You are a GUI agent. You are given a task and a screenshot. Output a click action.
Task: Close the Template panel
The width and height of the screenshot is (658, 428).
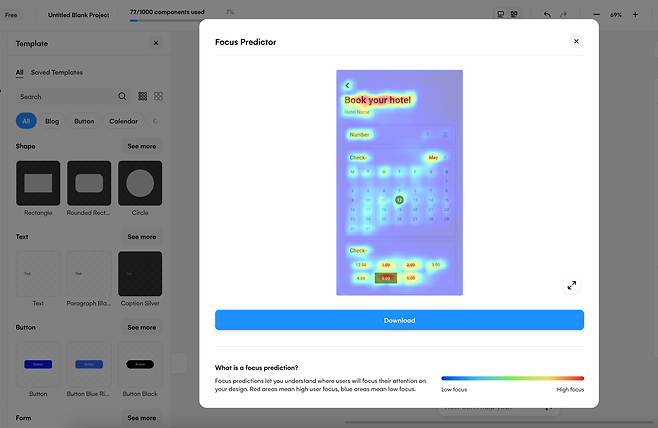tap(155, 44)
